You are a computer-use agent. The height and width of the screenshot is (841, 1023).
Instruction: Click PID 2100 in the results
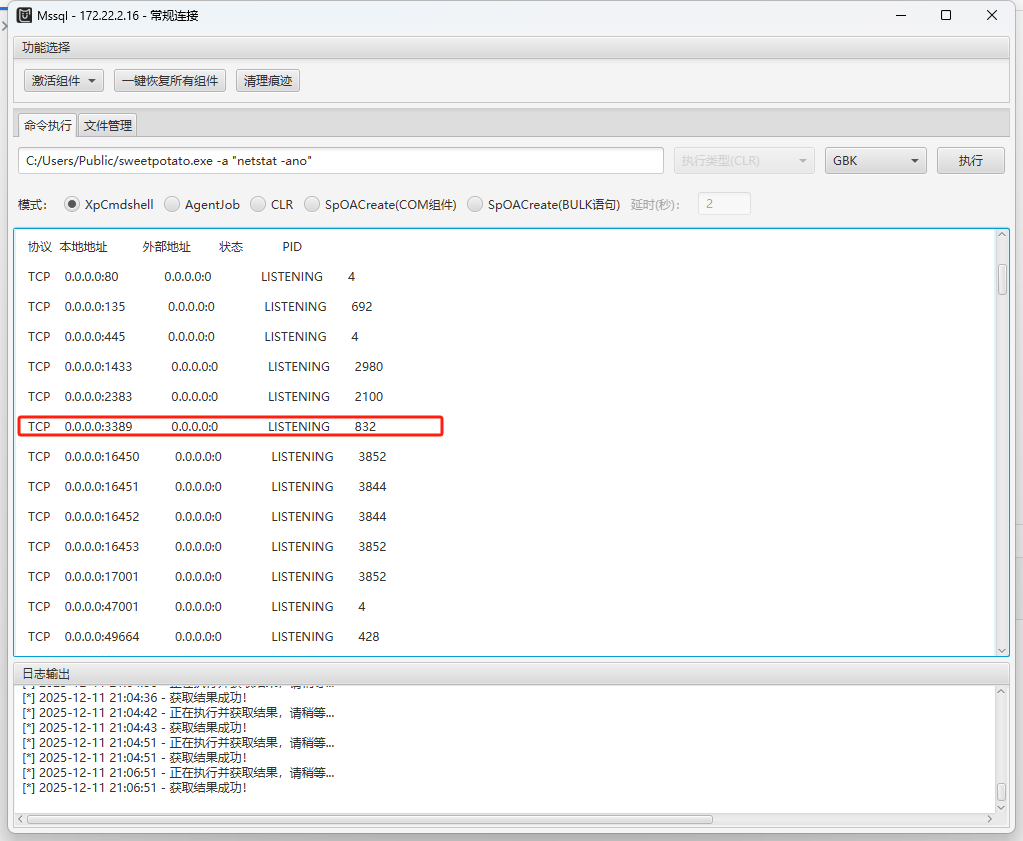click(369, 397)
